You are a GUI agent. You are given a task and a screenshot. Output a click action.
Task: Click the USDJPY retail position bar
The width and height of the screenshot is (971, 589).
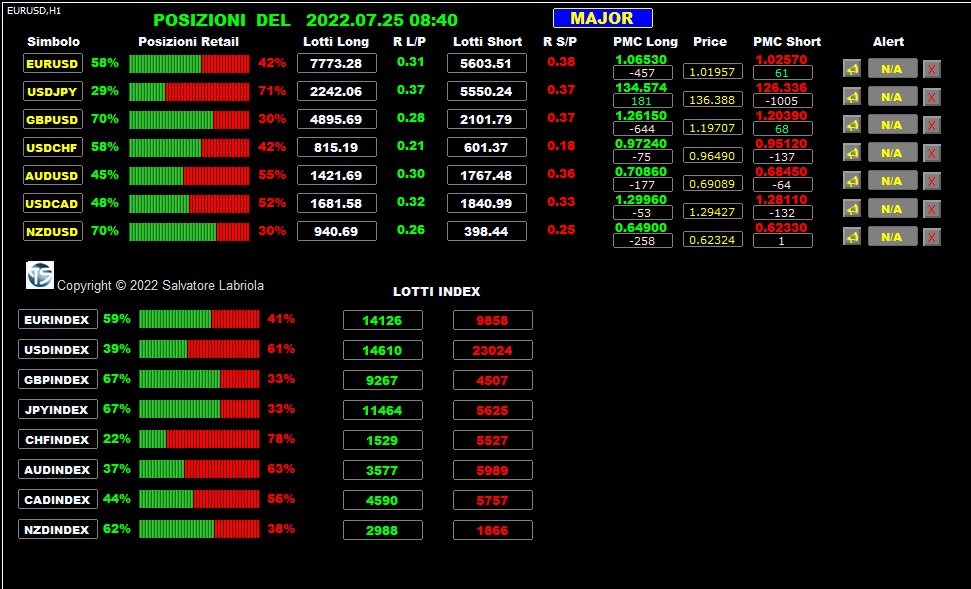tap(189, 91)
